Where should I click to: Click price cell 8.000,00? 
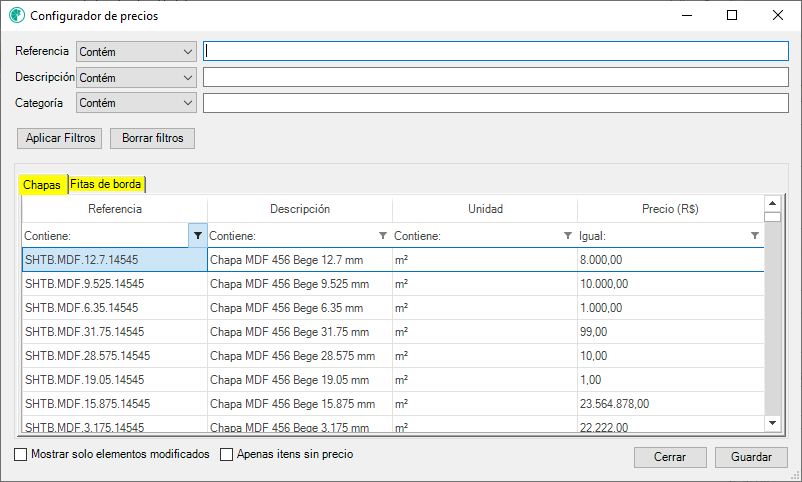pos(671,260)
